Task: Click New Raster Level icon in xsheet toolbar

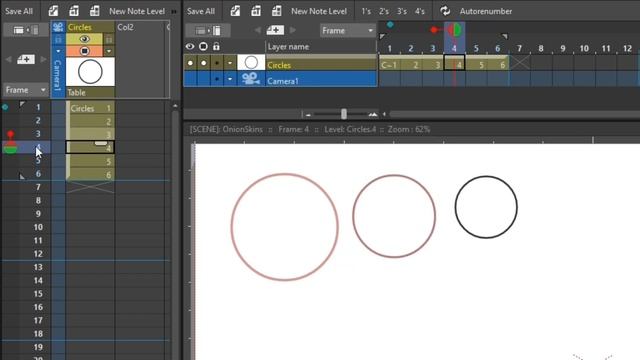Action: coord(95,11)
